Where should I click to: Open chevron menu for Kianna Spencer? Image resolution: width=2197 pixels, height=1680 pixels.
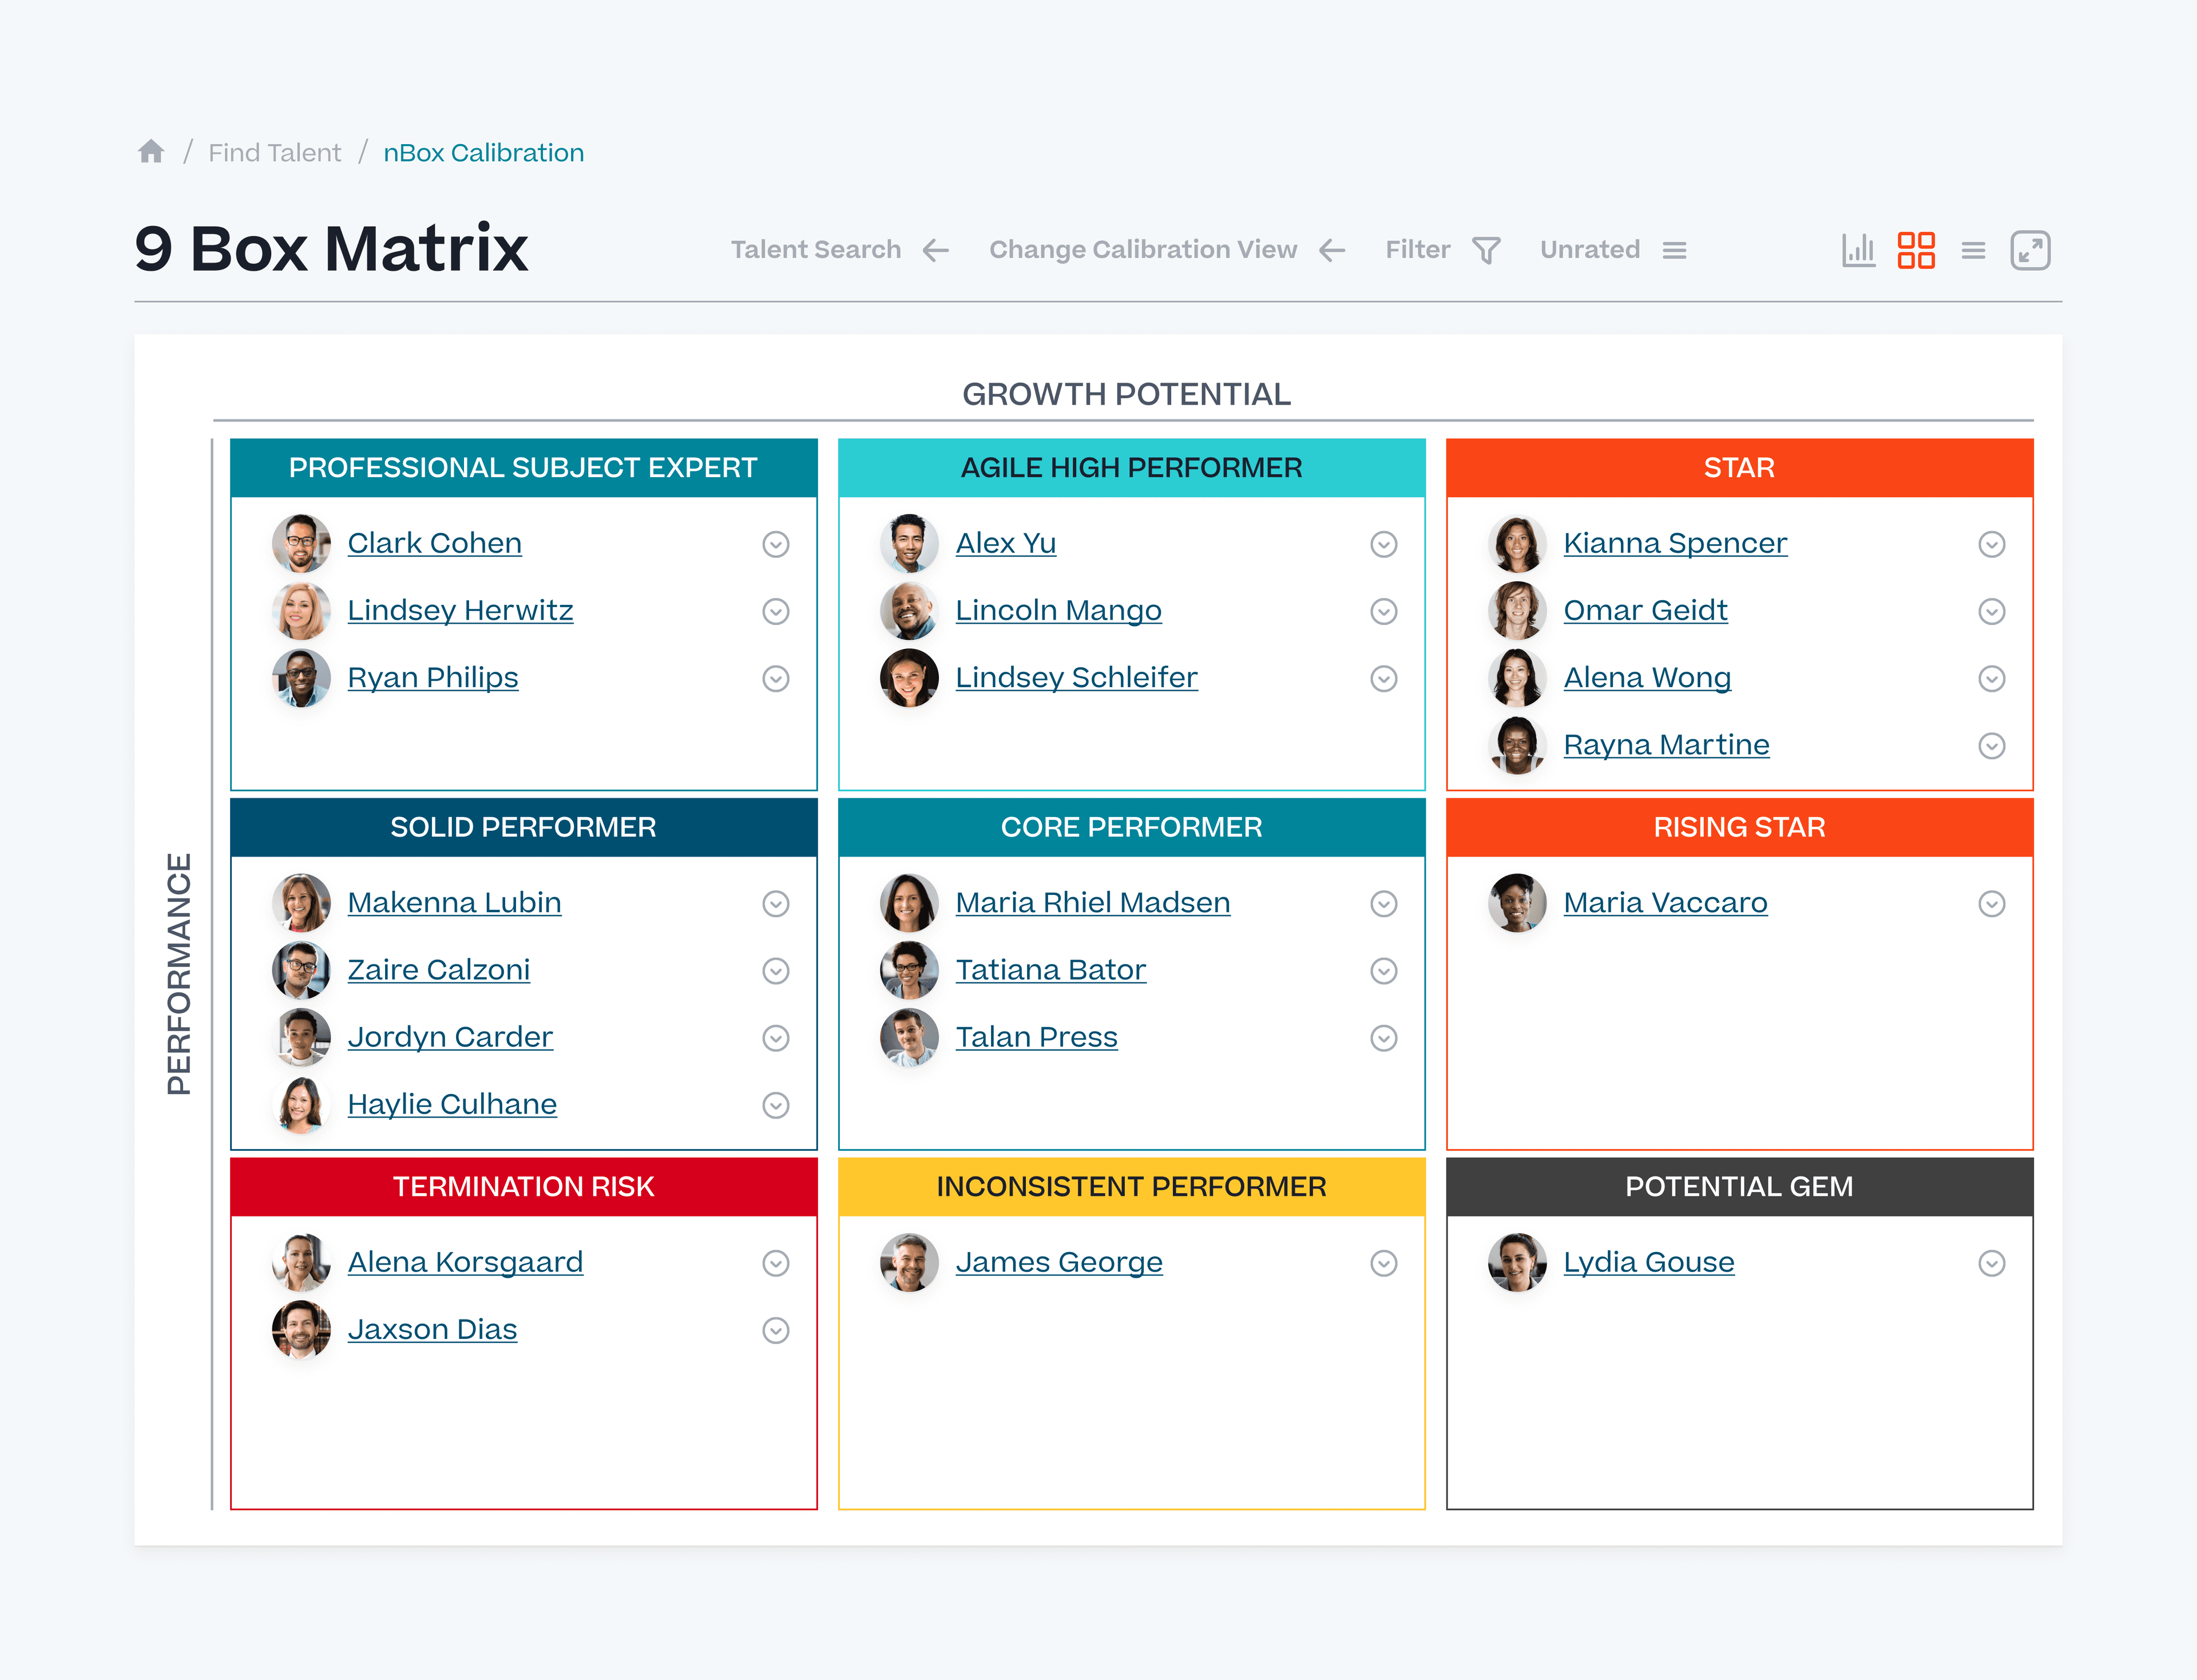[1991, 544]
